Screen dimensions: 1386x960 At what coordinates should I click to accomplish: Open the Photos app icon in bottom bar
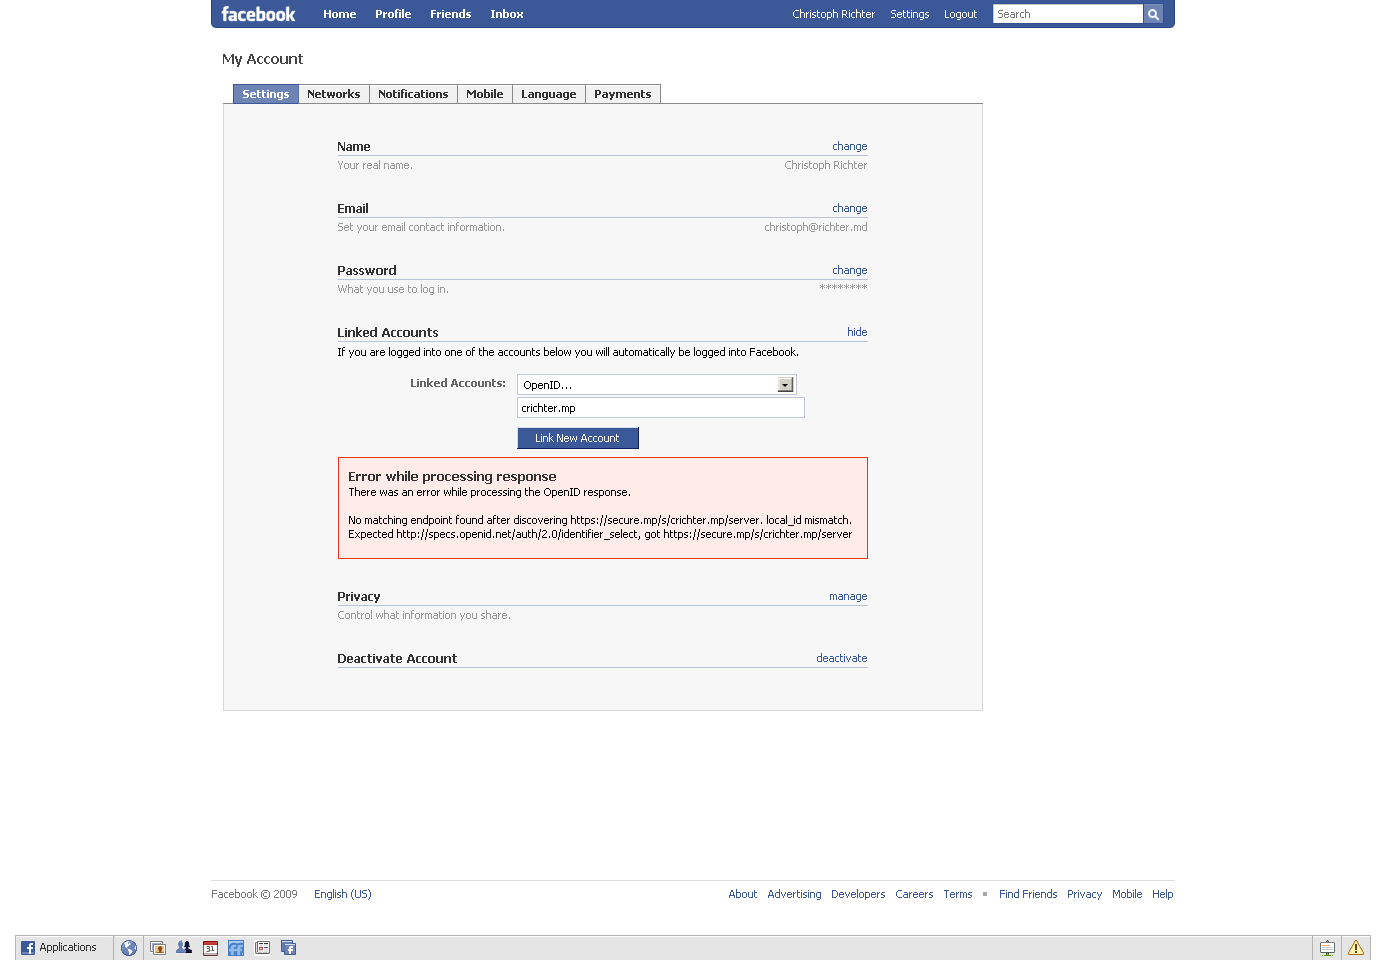coord(158,948)
